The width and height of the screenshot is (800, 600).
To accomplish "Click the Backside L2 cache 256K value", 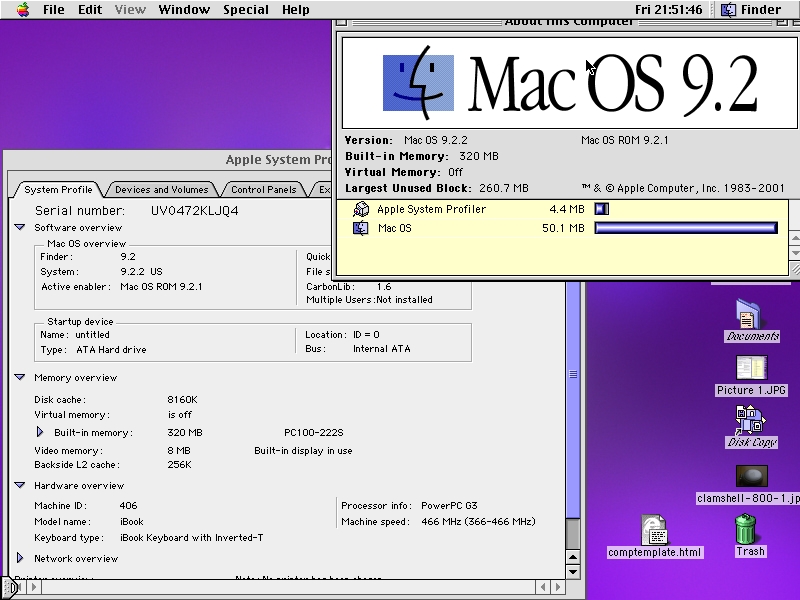I will pyautogui.click(x=179, y=465).
